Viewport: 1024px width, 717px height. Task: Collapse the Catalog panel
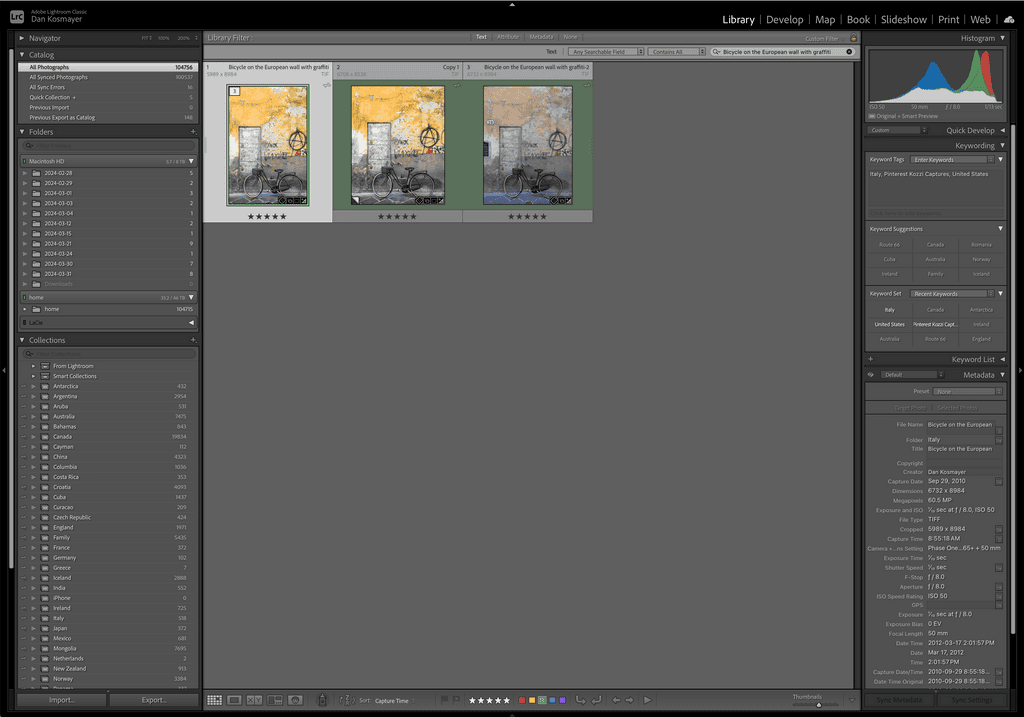tap(22, 55)
